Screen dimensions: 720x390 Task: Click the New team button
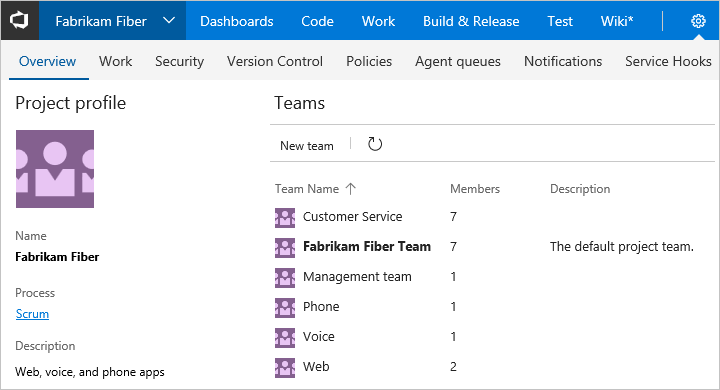click(x=307, y=146)
